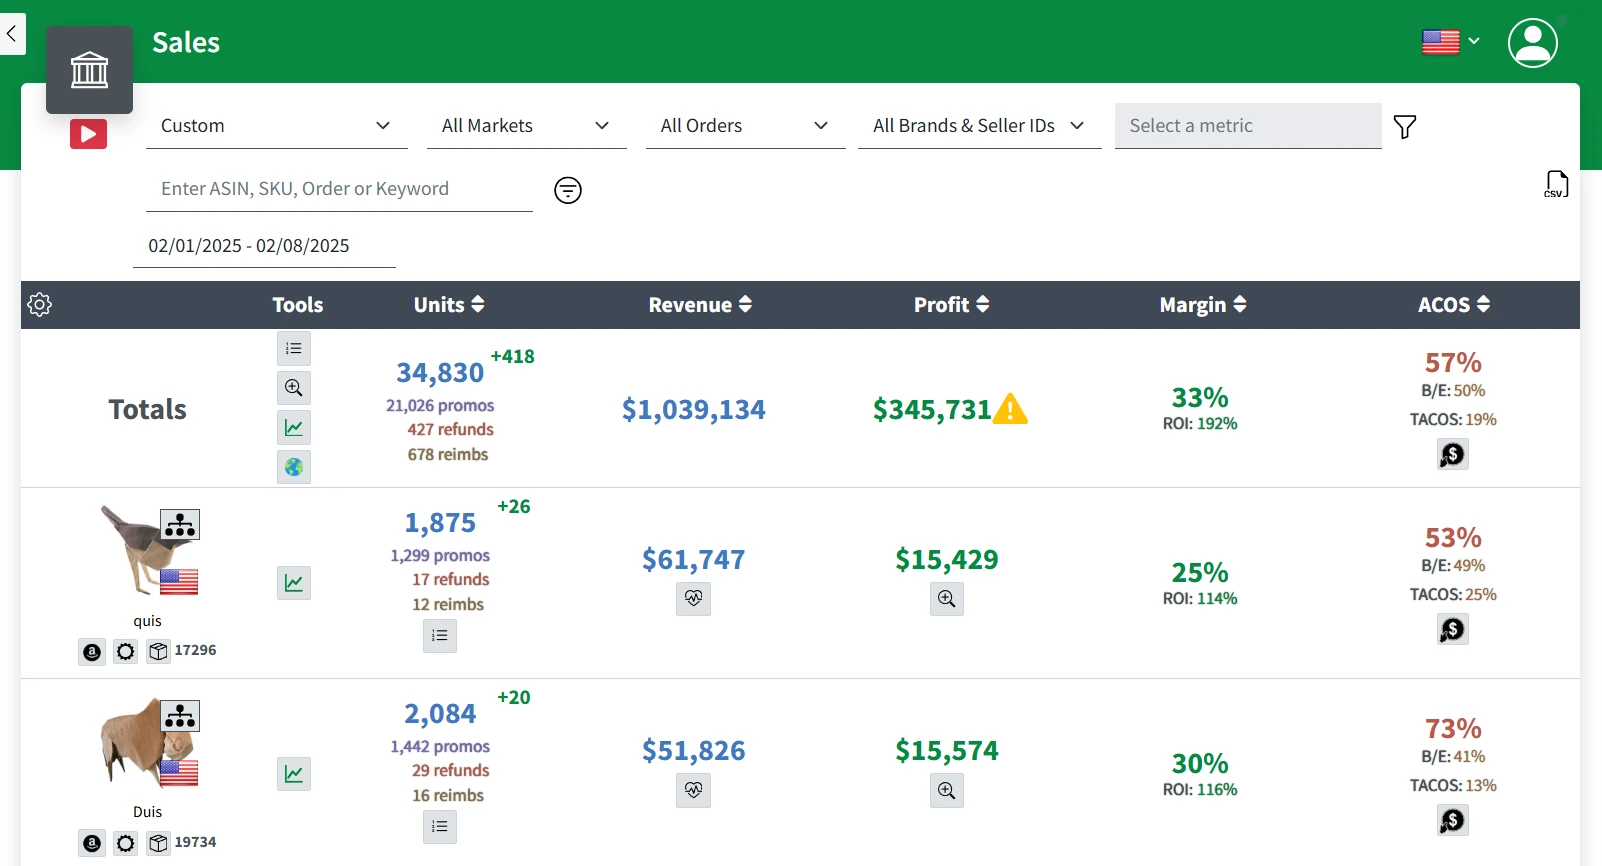Screen dimensions: 1602x866
Task: Click the ASIN, SKU, Order or Keyword search field
Action: point(339,189)
